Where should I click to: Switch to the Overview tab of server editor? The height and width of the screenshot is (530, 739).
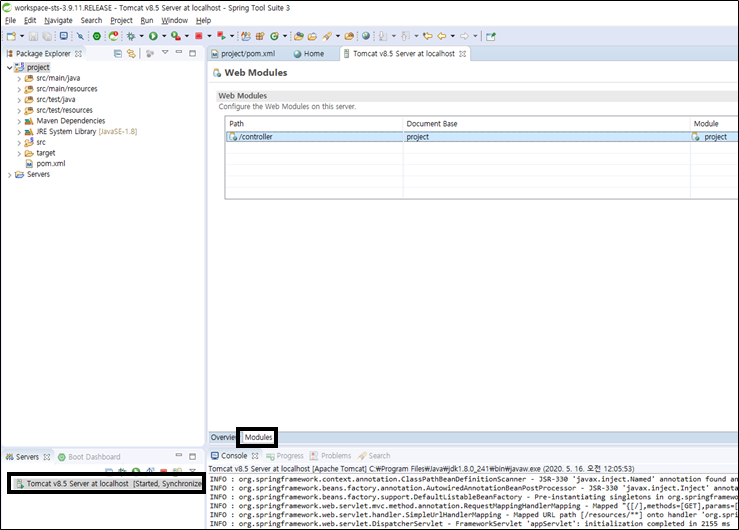pos(222,437)
